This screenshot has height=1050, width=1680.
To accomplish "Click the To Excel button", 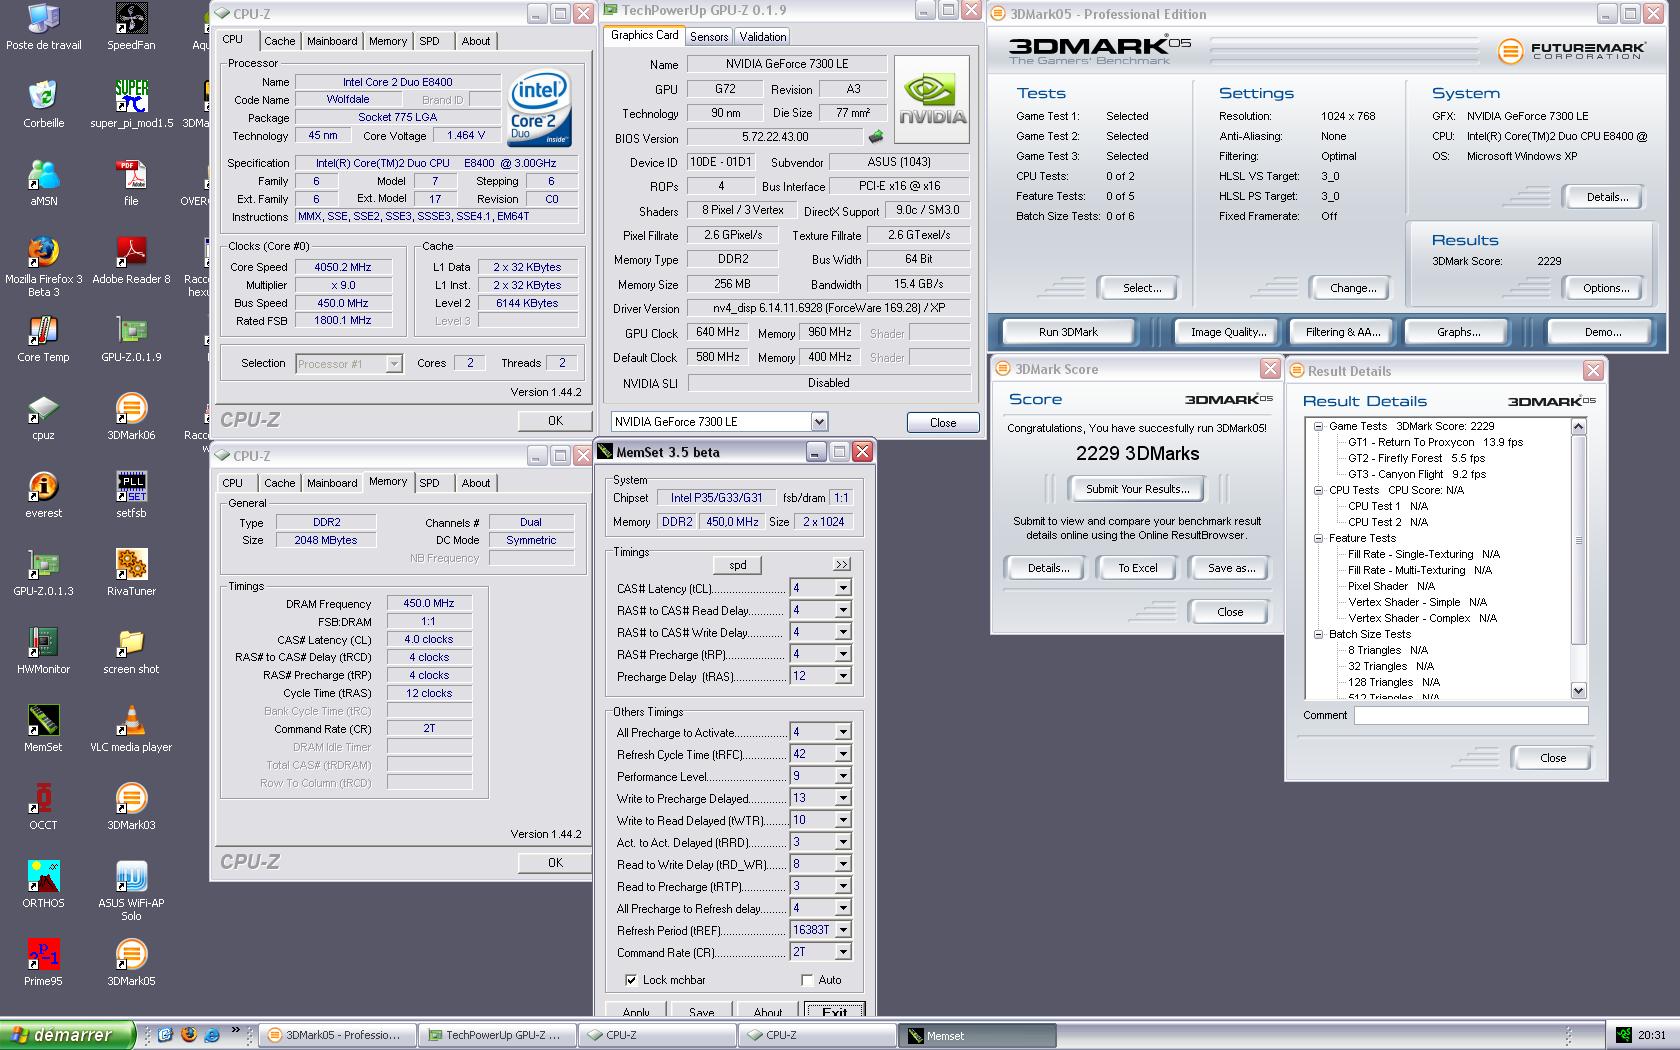I will tap(1137, 568).
